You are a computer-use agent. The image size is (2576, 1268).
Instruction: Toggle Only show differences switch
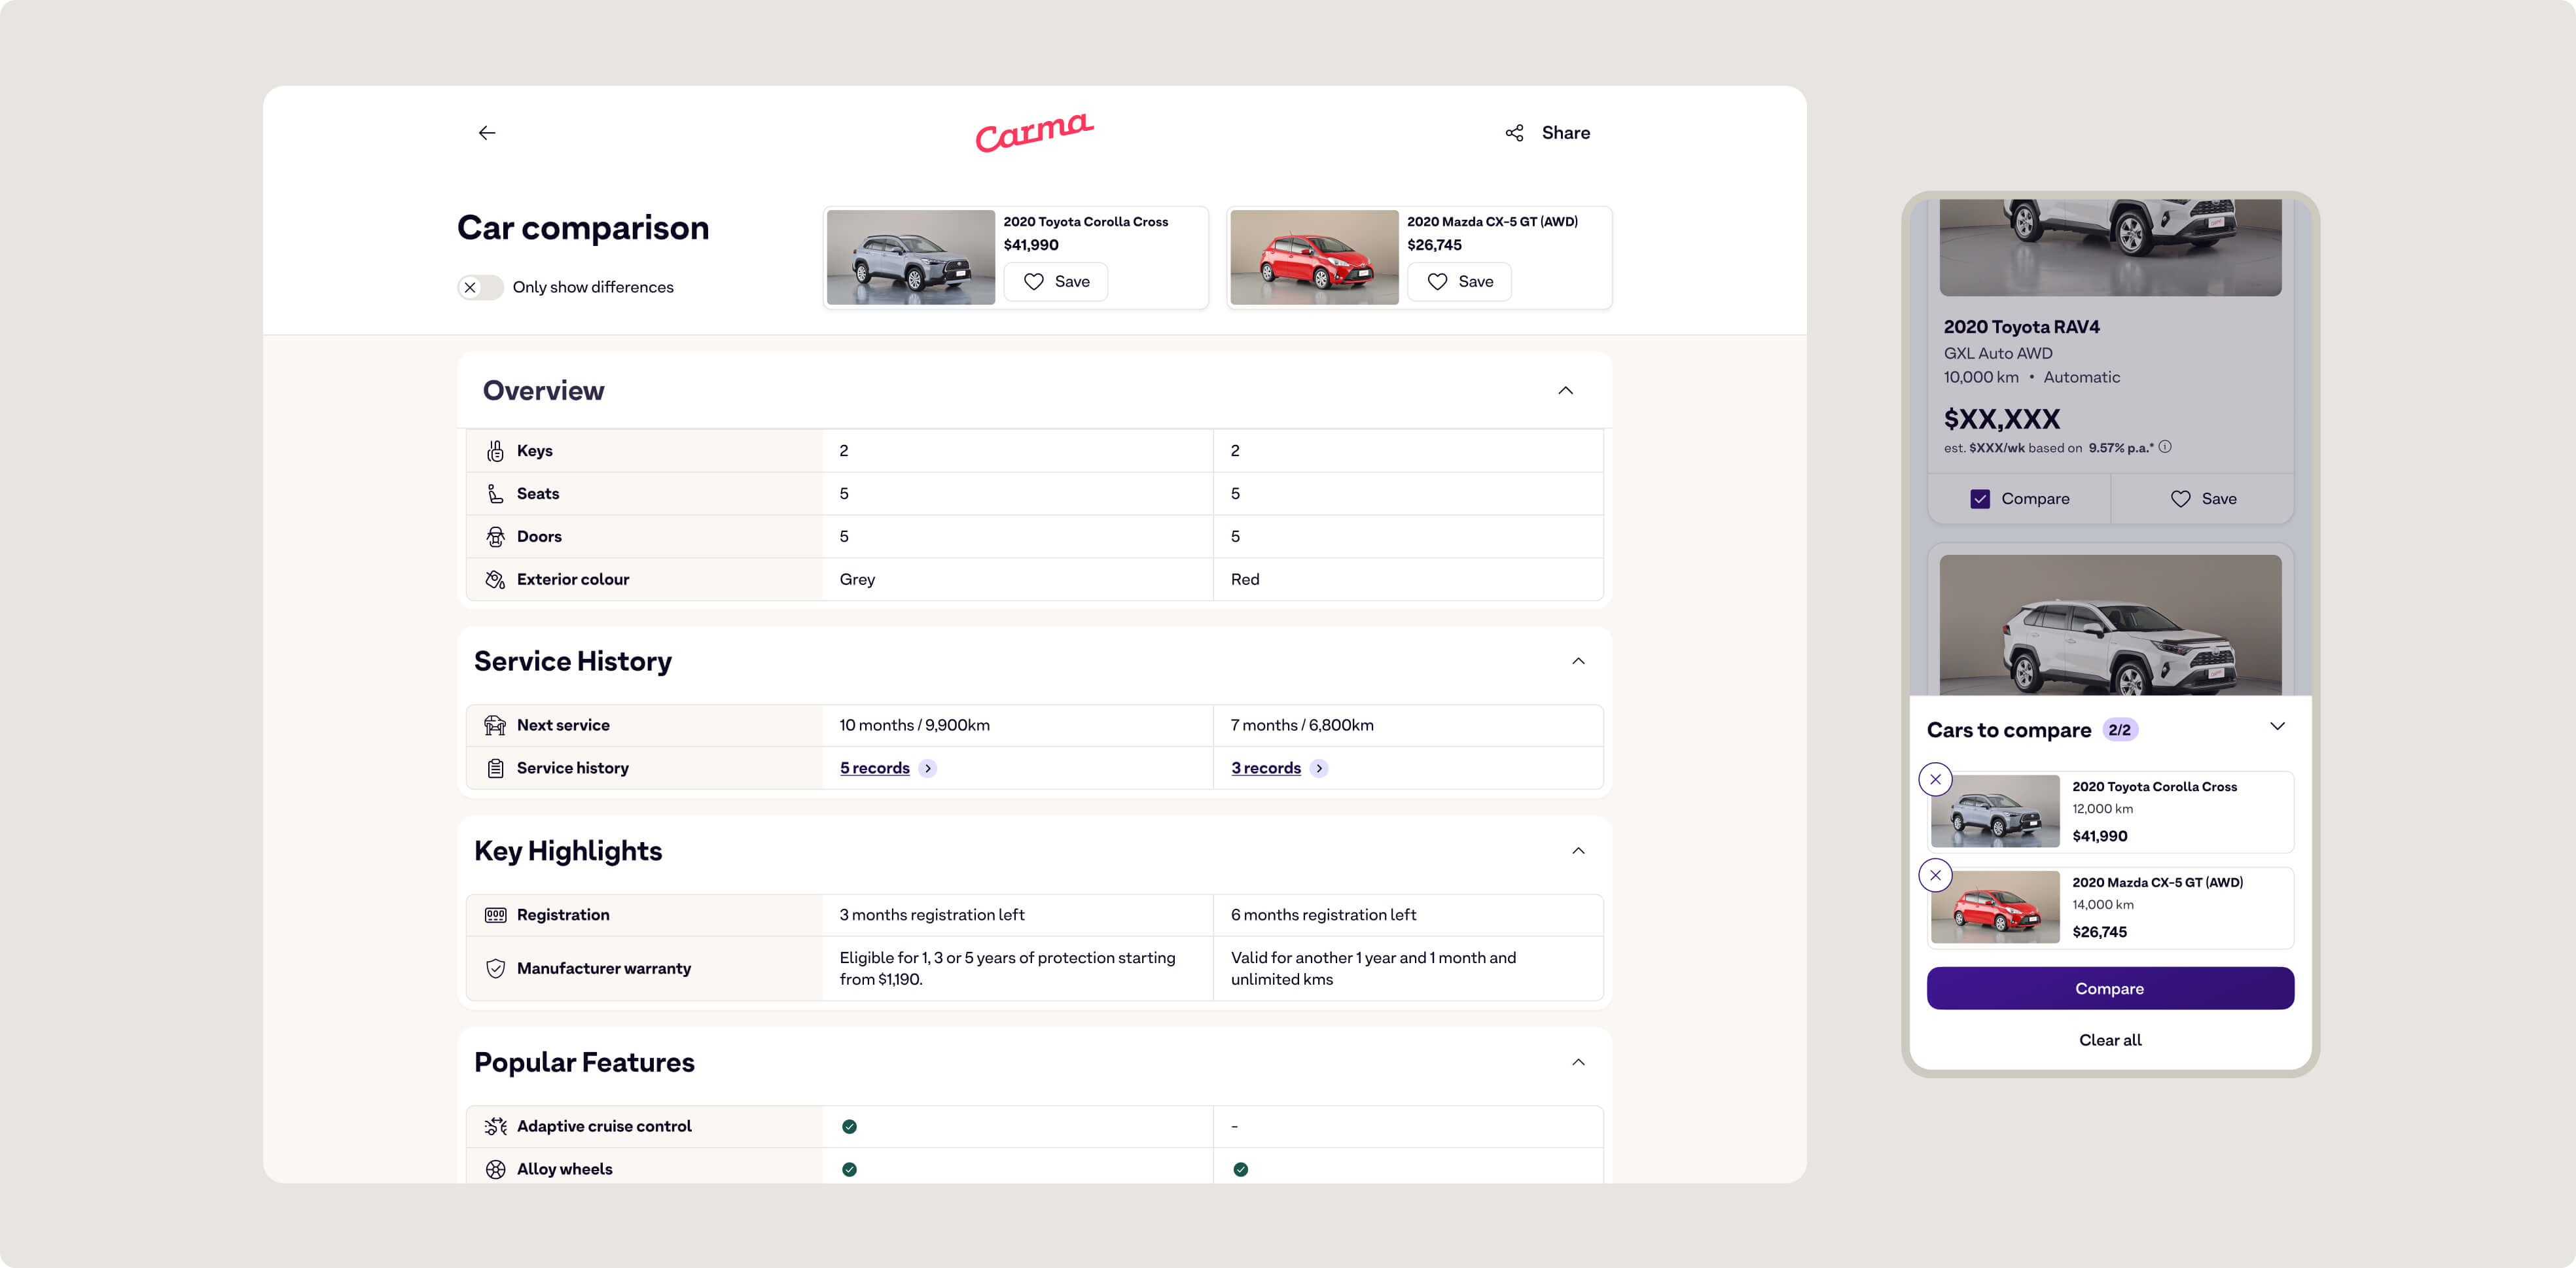[480, 287]
